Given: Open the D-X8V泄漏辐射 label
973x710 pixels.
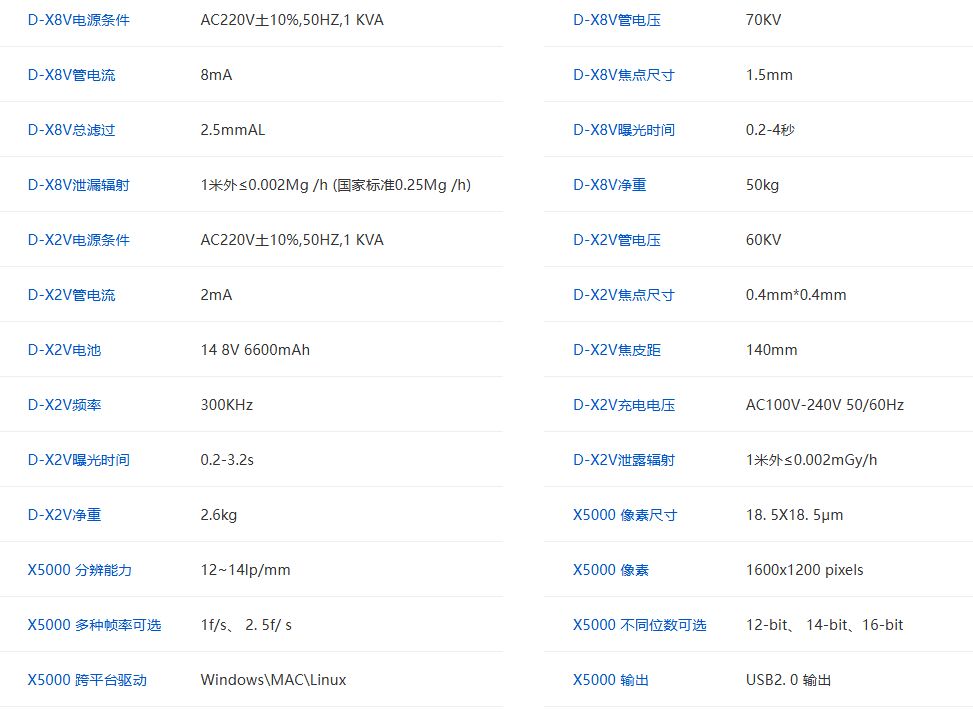Looking at the screenshot, I should click(78, 185).
